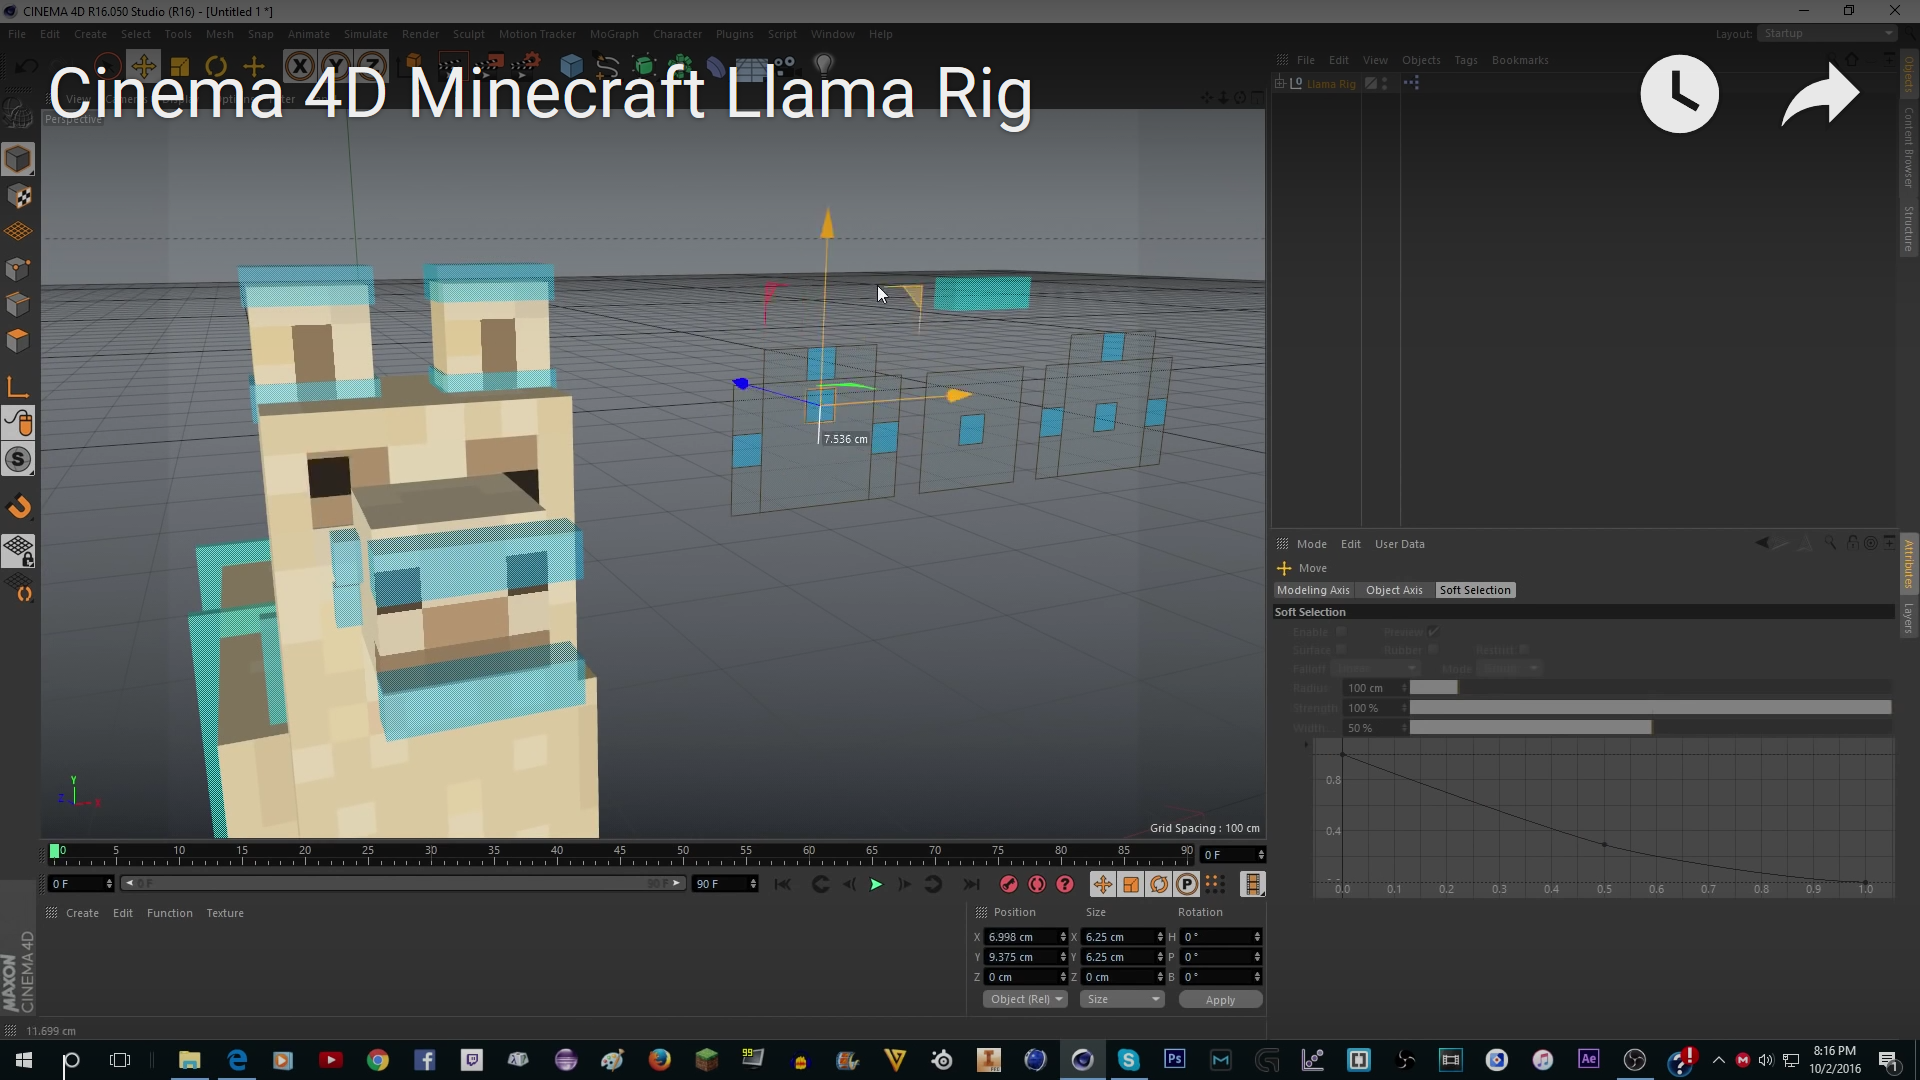The image size is (1920, 1080).
Task: Open Layout Startup dropdown
Action: coord(1827,33)
